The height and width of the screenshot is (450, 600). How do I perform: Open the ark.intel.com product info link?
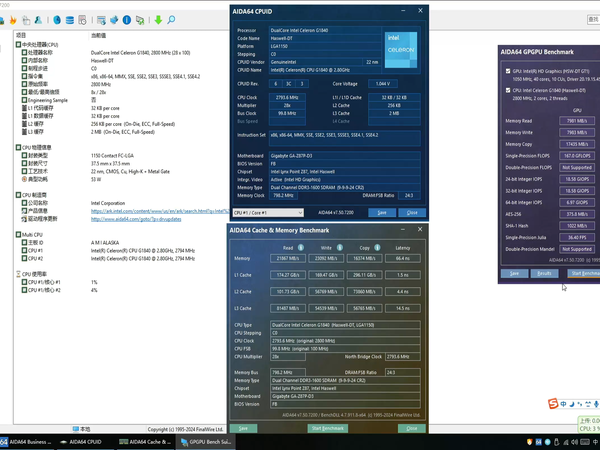tap(160, 211)
